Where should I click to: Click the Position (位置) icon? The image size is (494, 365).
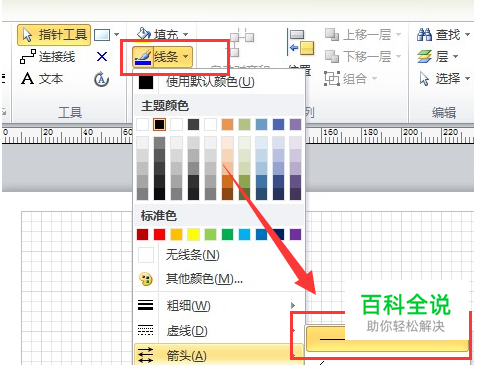(301, 43)
